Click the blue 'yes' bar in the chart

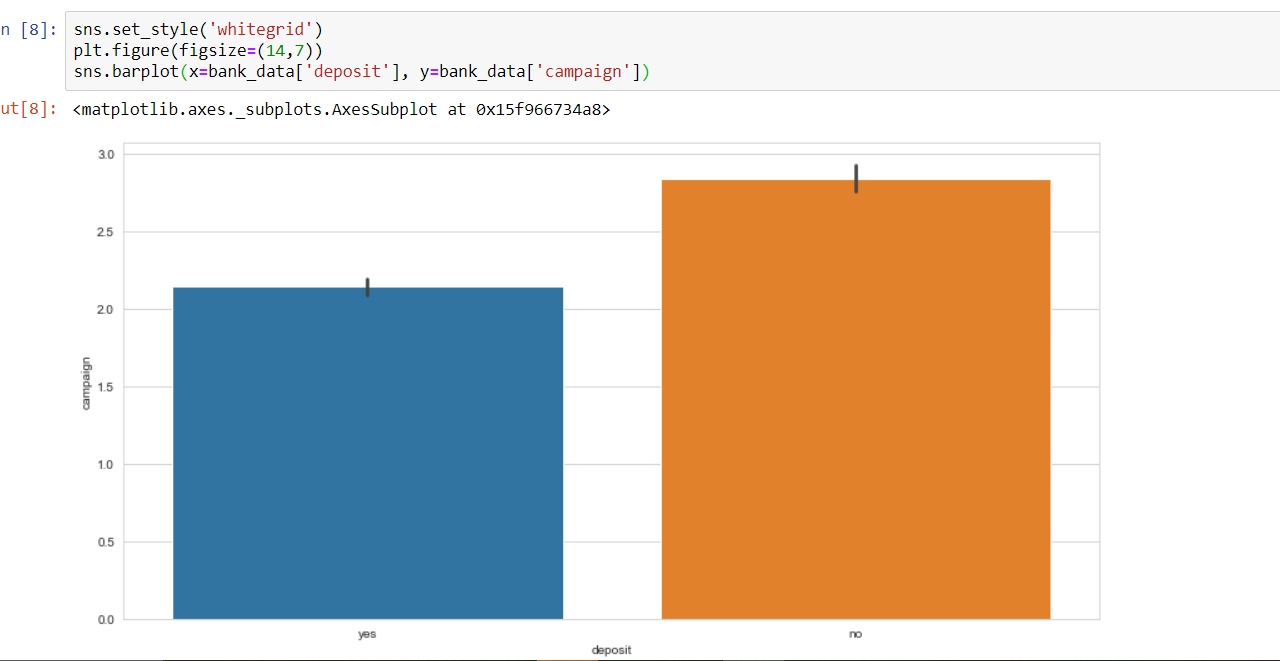point(367,450)
